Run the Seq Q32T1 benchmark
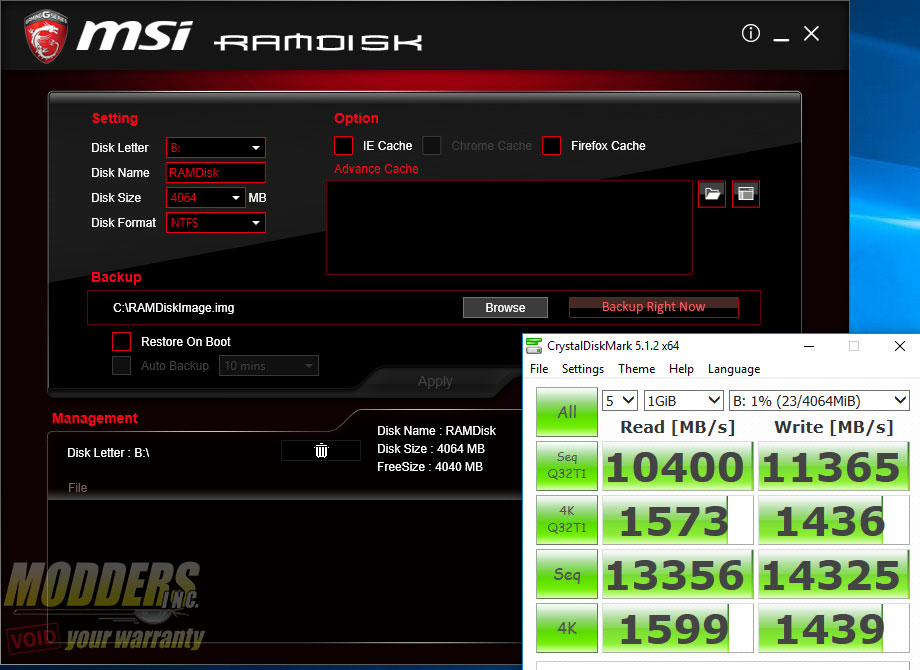 click(567, 466)
